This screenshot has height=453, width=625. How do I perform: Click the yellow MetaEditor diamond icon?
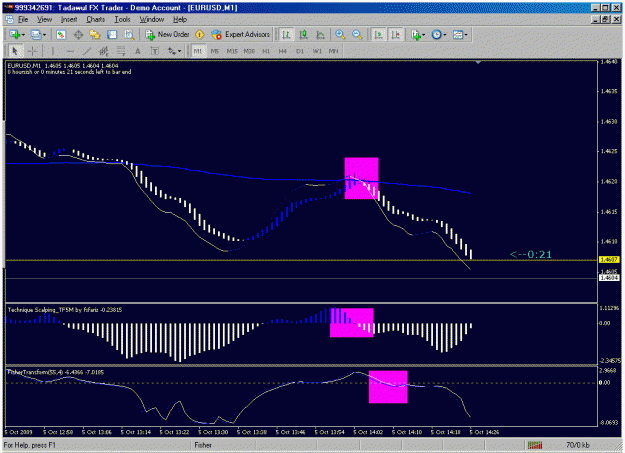point(199,35)
